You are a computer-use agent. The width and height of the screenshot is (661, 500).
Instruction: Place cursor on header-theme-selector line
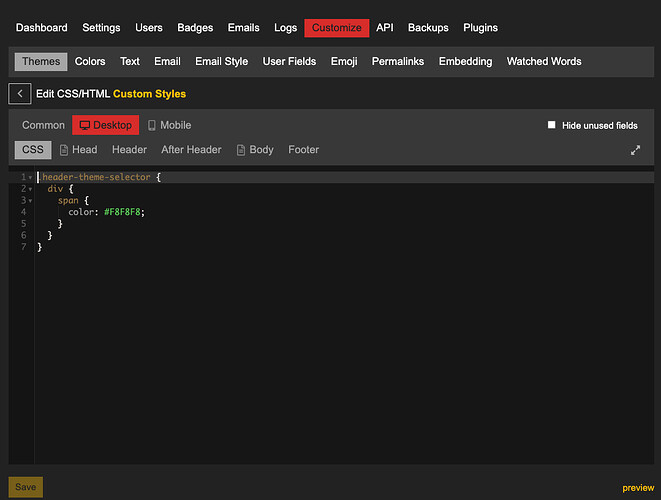(x=344, y=177)
